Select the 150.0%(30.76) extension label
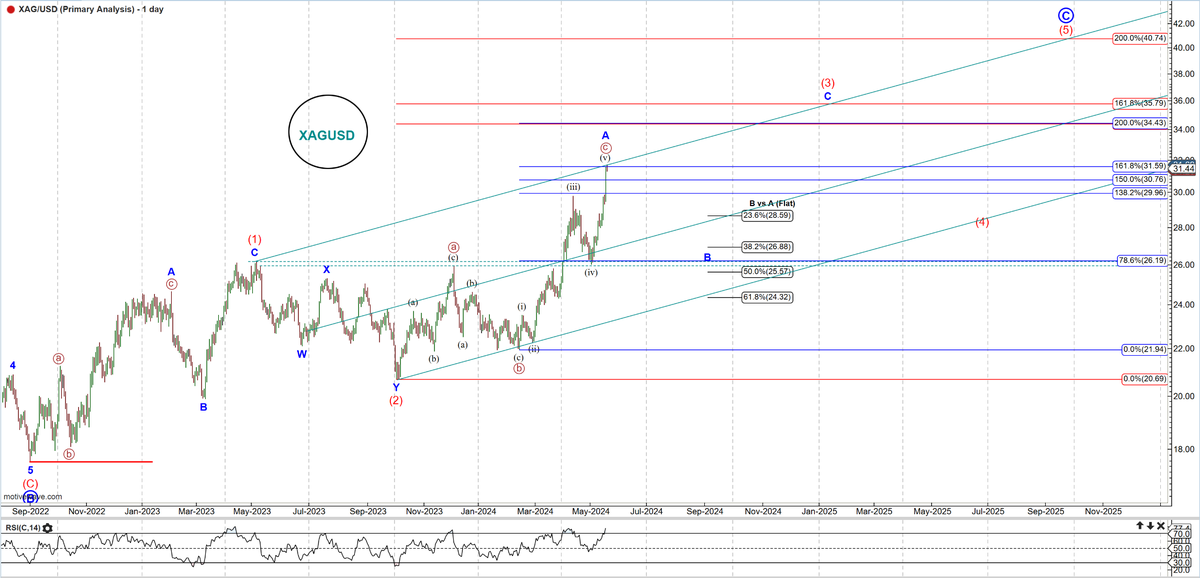1200x578 pixels. (x=1138, y=179)
